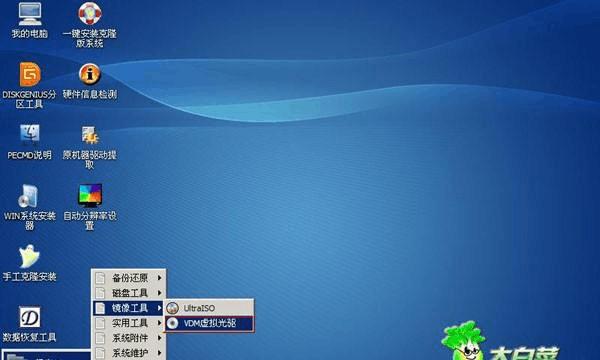Click the 我的电脑 icon caption
600x360 pixels.
(30, 34)
